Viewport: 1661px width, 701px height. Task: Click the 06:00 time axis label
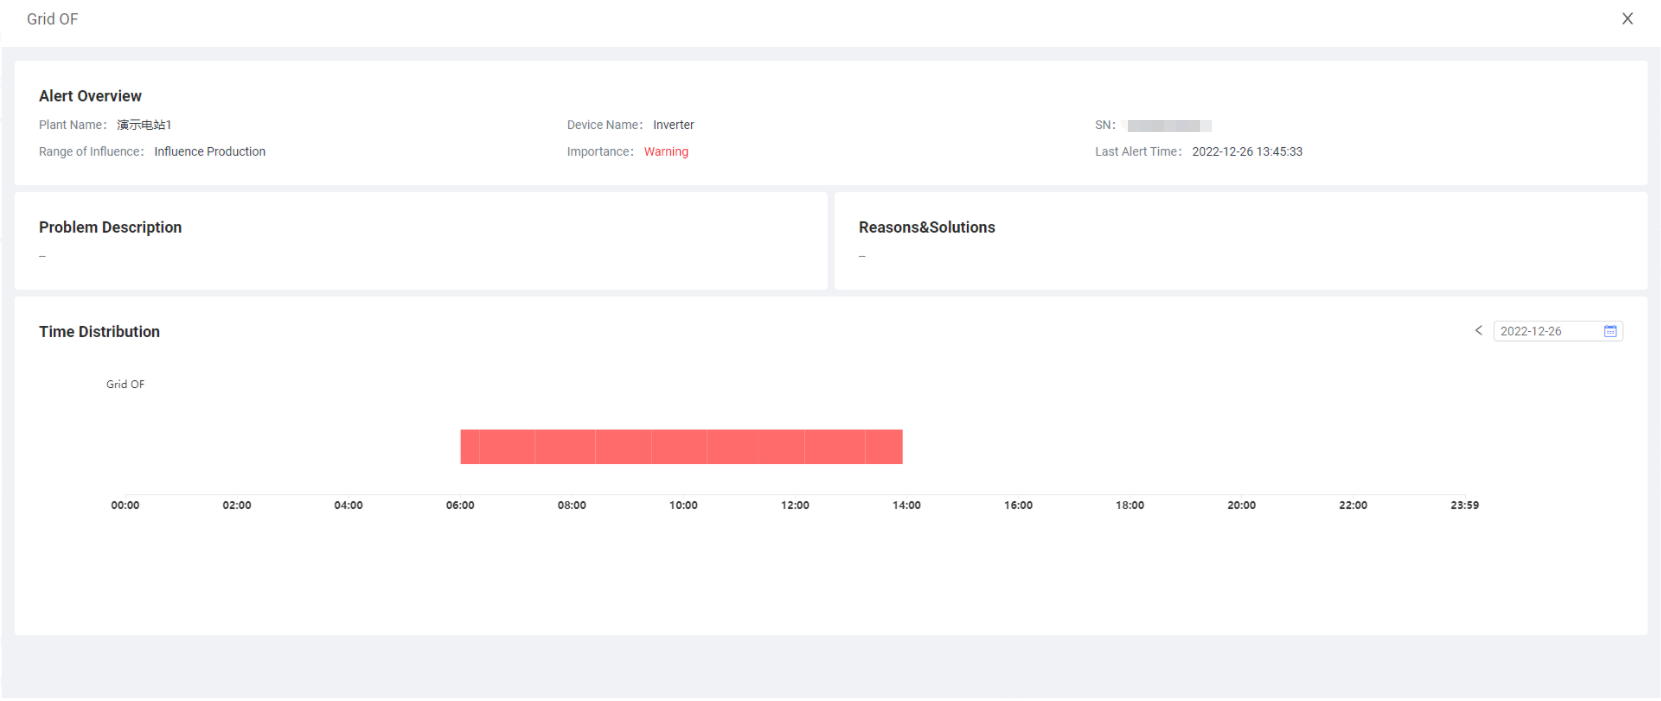tap(460, 505)
